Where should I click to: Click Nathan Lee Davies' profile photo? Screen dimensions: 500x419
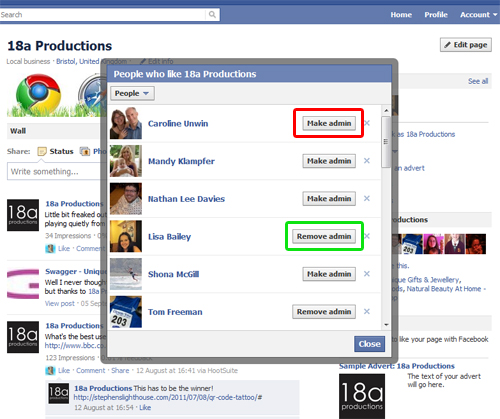click(x=126, y=198)
